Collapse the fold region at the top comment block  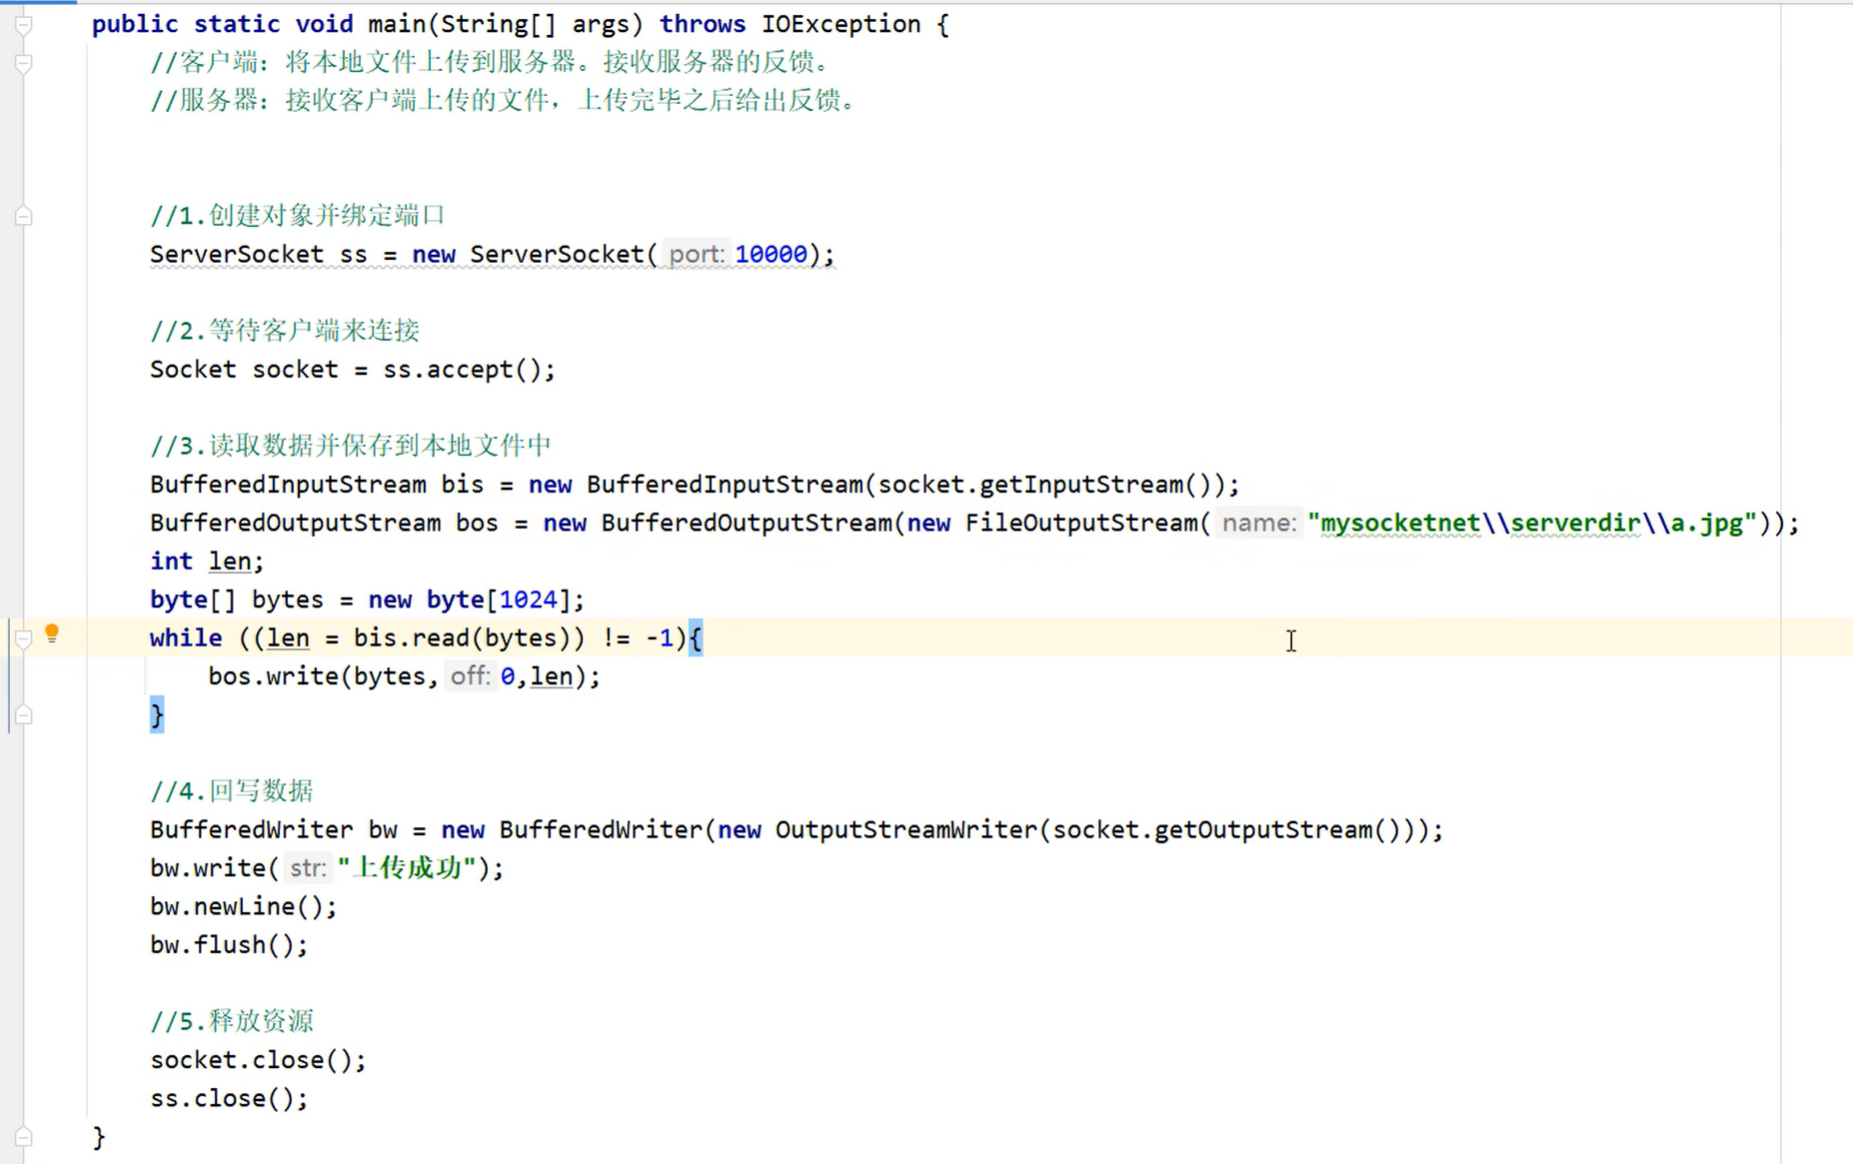point(22,64)
